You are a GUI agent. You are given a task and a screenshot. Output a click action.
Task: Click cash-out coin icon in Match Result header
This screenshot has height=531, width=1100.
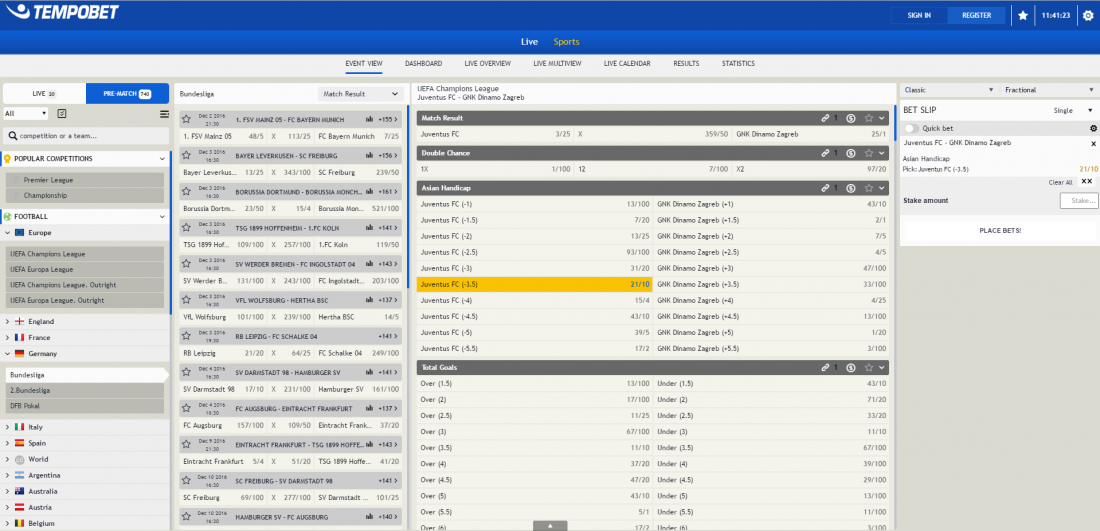[x=851, y=119]
